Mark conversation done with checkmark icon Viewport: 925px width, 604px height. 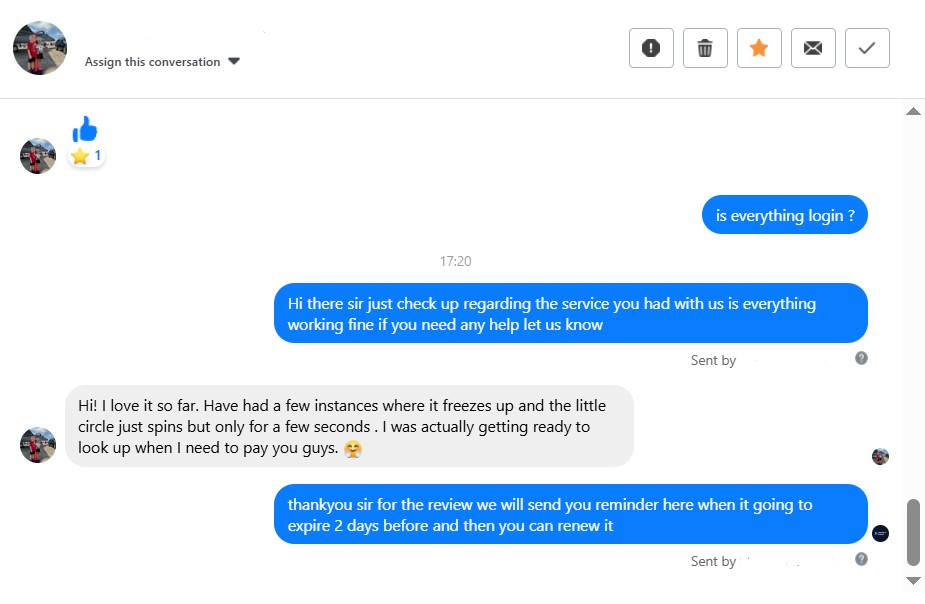point(867,48)
